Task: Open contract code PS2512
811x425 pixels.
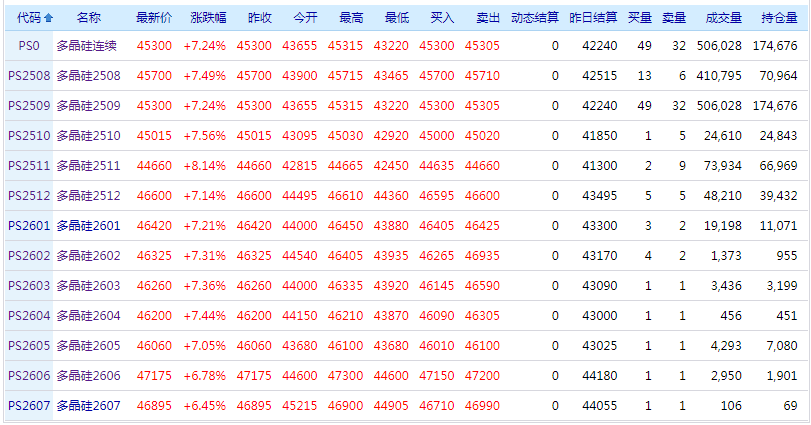Action: [x=29, y=195]
